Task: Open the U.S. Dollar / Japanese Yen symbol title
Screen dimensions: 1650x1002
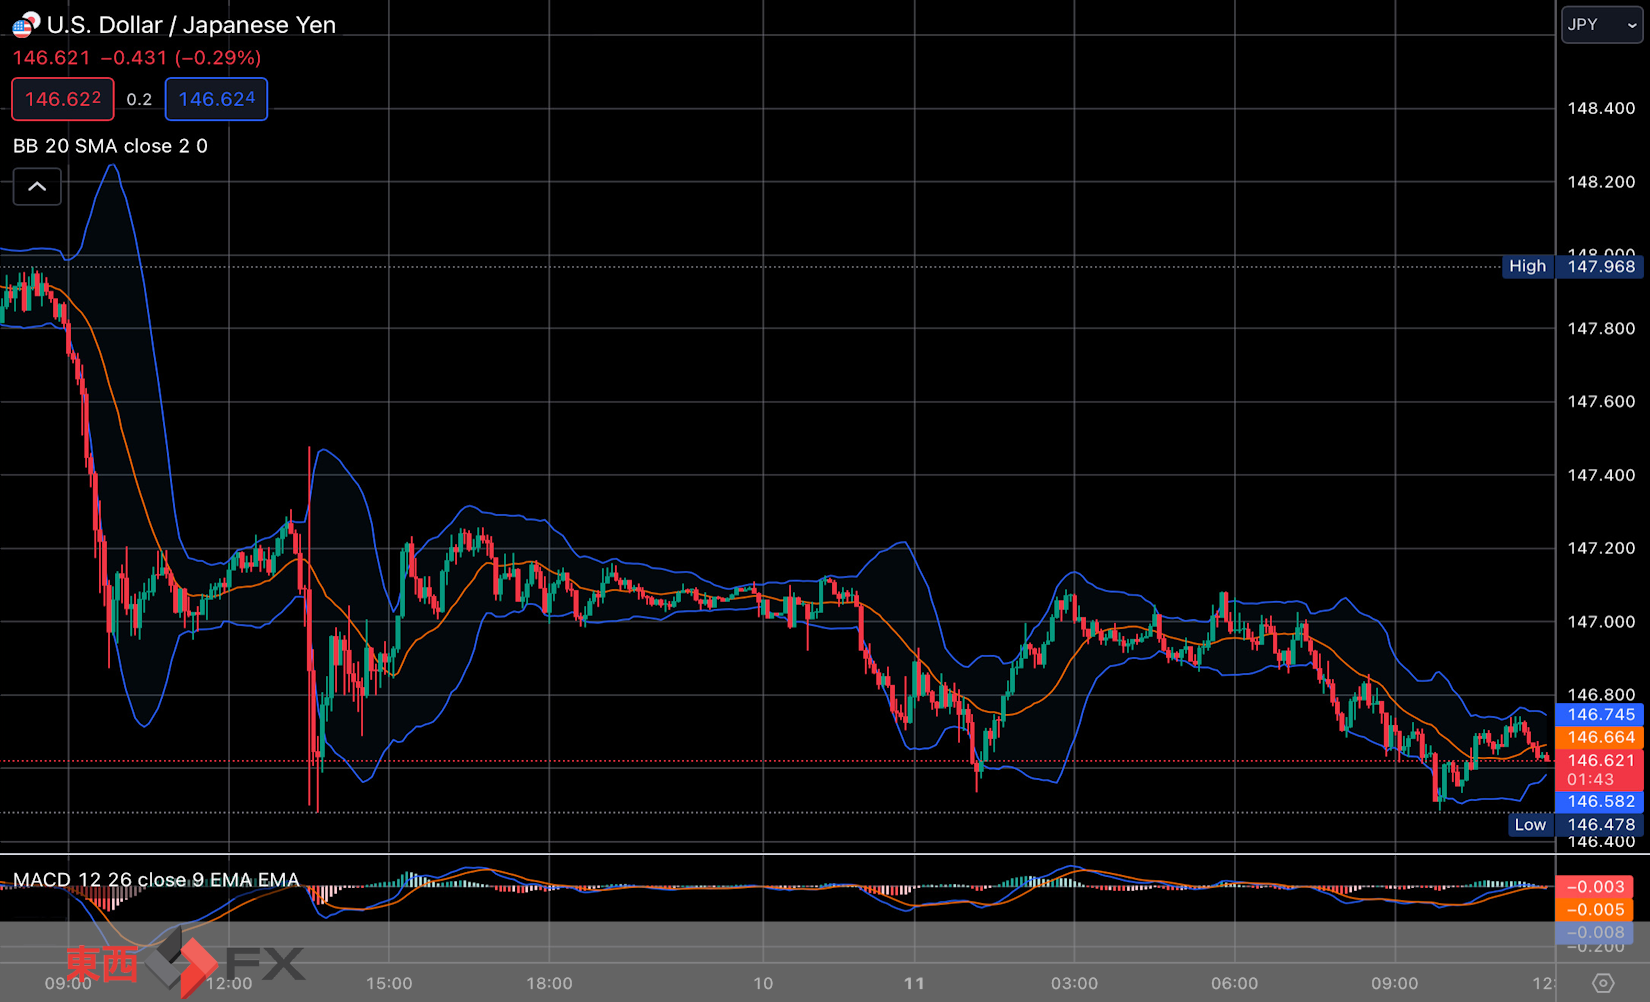Action: [191, 25]
